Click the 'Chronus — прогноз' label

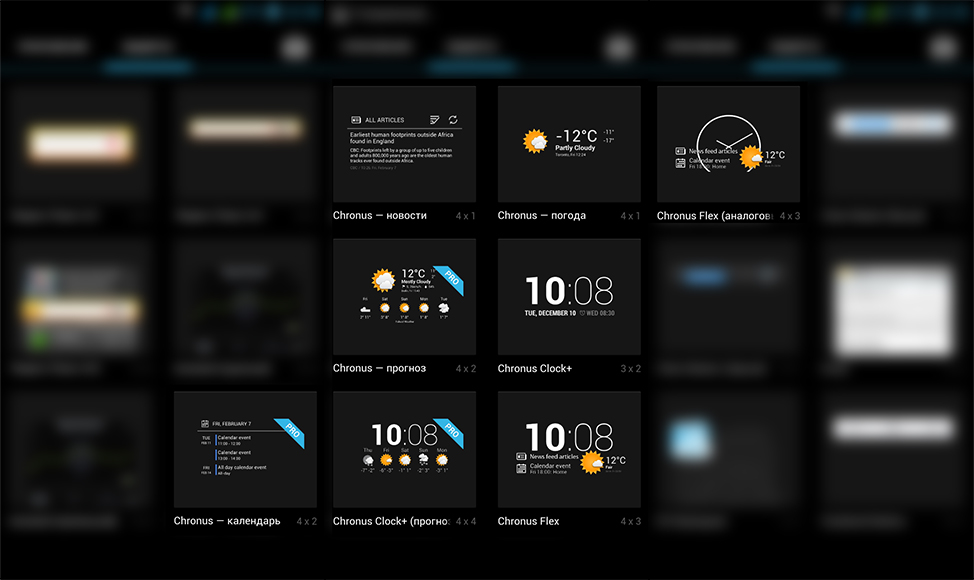[x=380, y=368]
